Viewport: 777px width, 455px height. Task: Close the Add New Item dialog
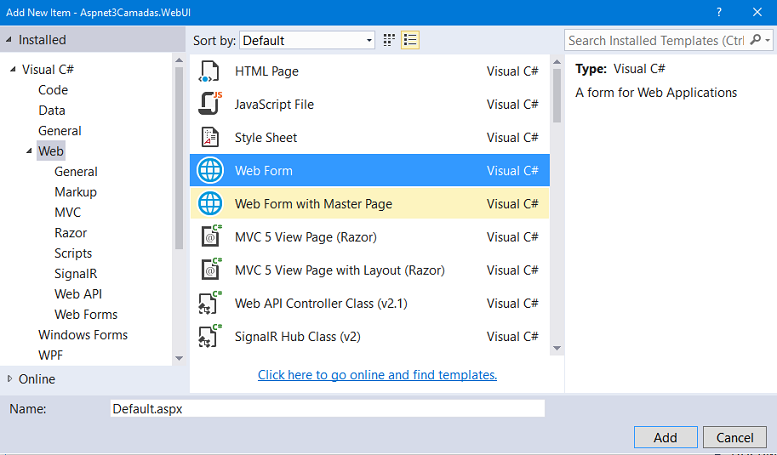coord(757,12)
